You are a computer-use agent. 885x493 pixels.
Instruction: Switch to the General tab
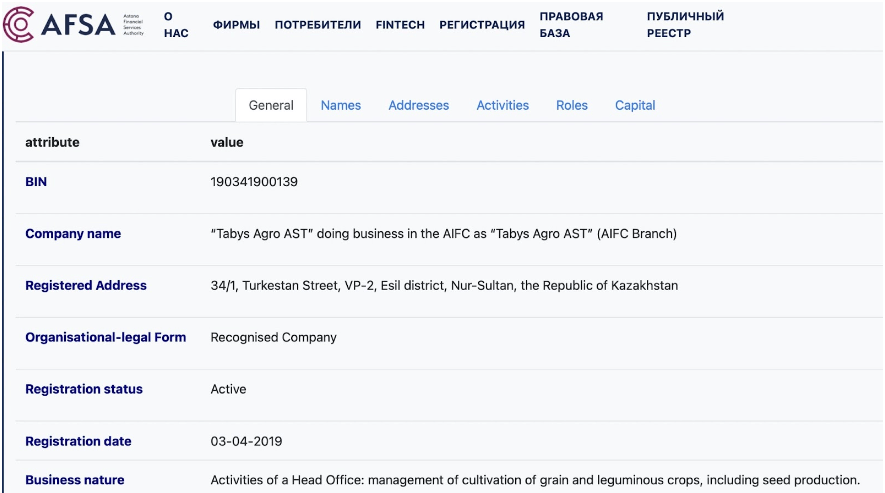click(x=271, y=105)
